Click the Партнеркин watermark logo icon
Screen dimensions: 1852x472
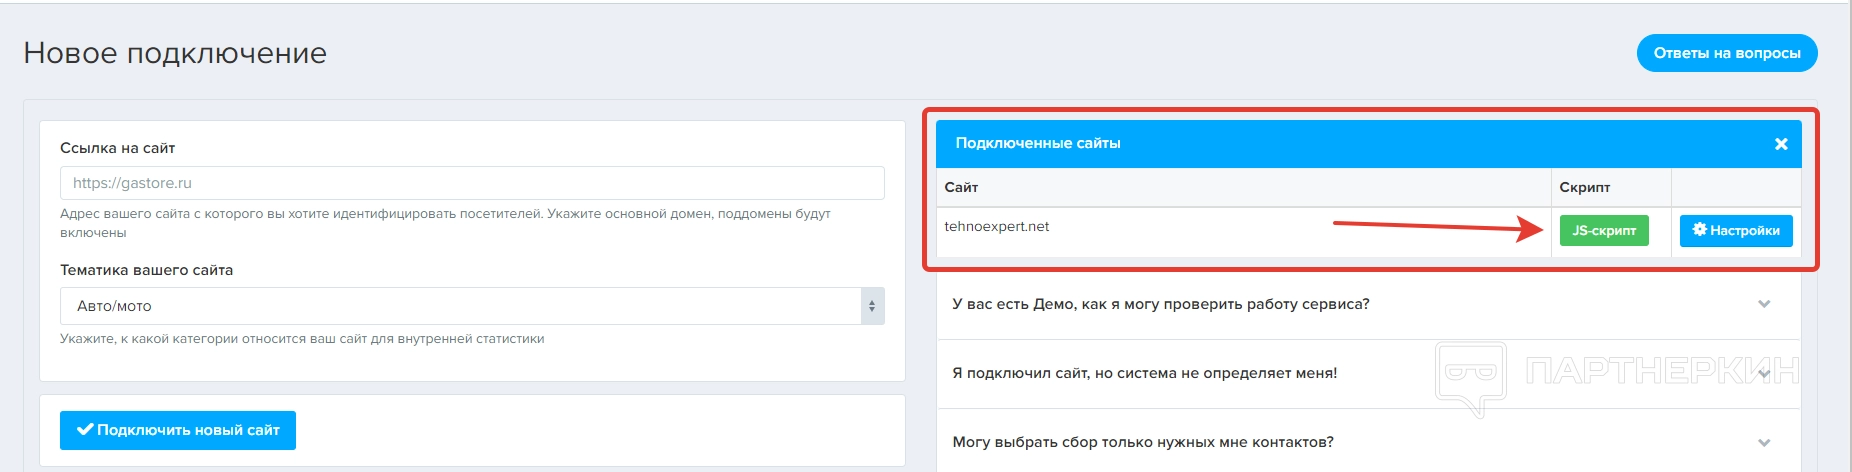click(1470, 378)
